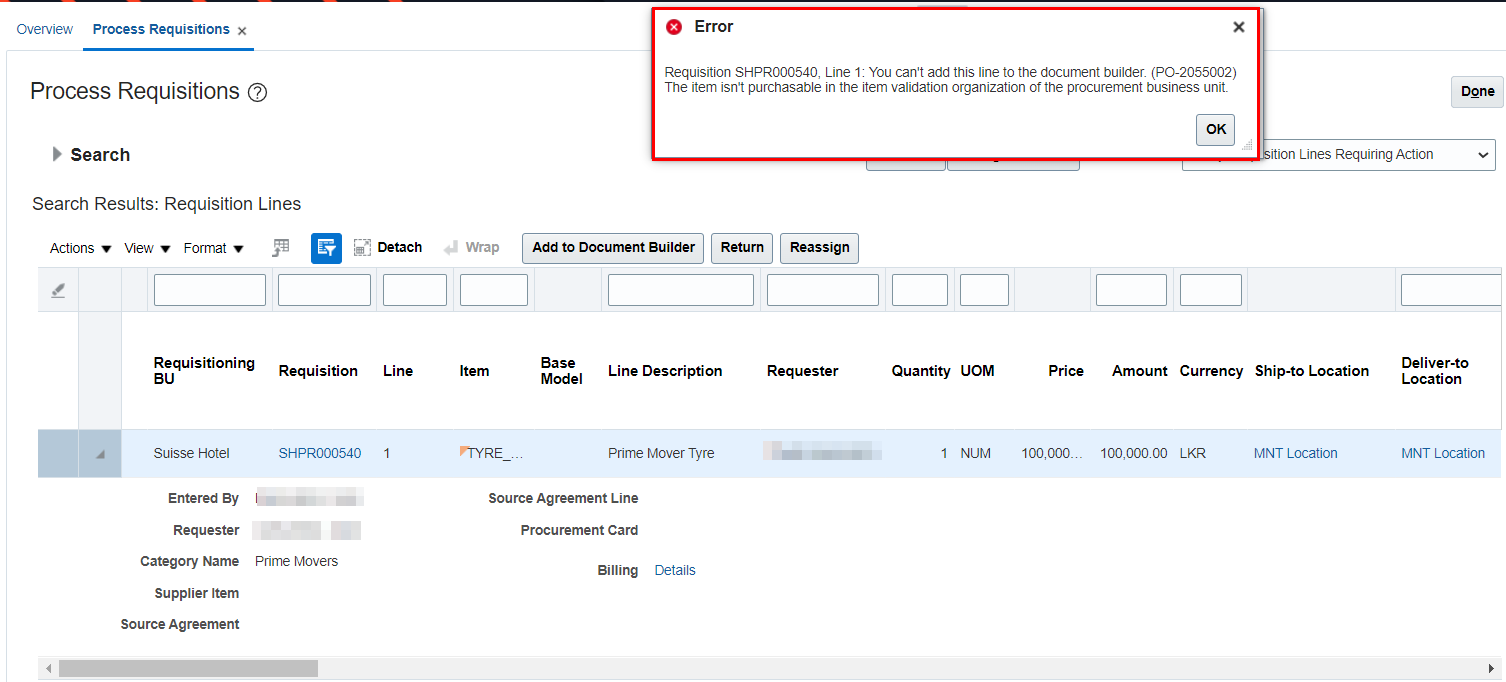This screenshot has width=1506, height=682.
Task: Open the Billing Details link
Action: pyautogui.click(x=675, y=570)
